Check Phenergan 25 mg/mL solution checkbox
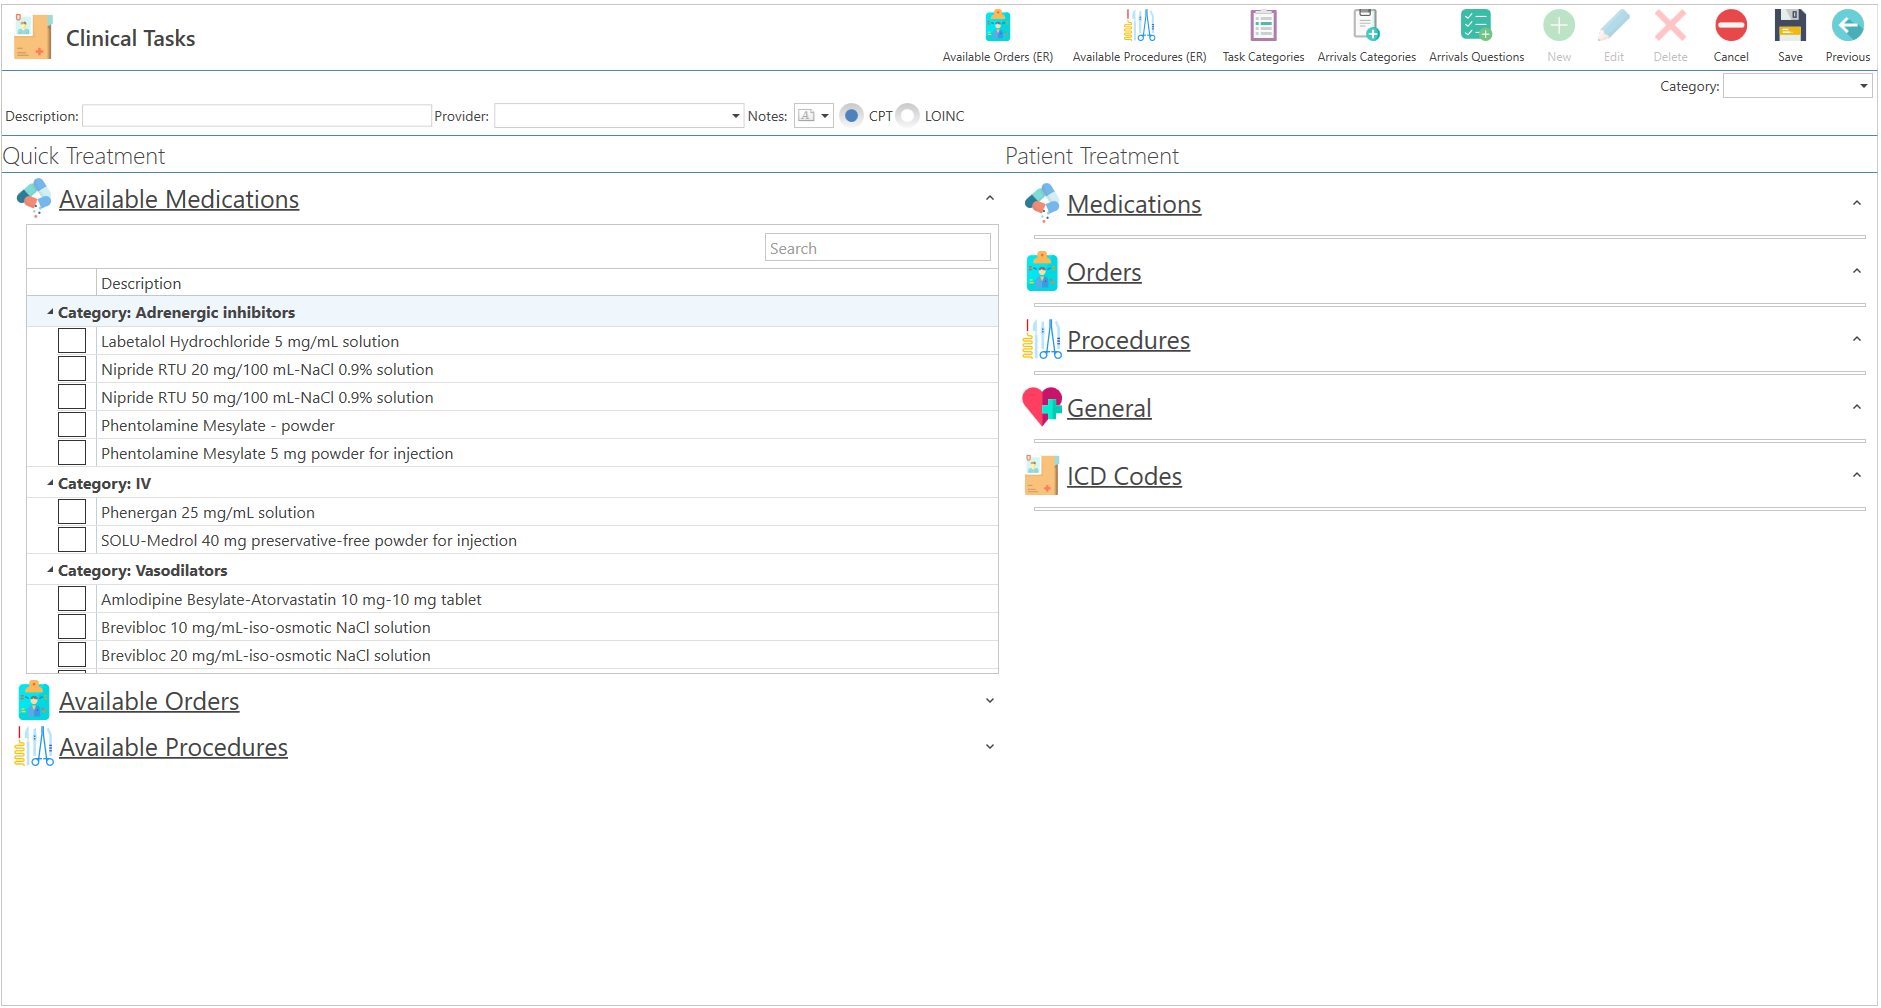Viewport: 1881px width, 1008px height. [x=72, y=512]
